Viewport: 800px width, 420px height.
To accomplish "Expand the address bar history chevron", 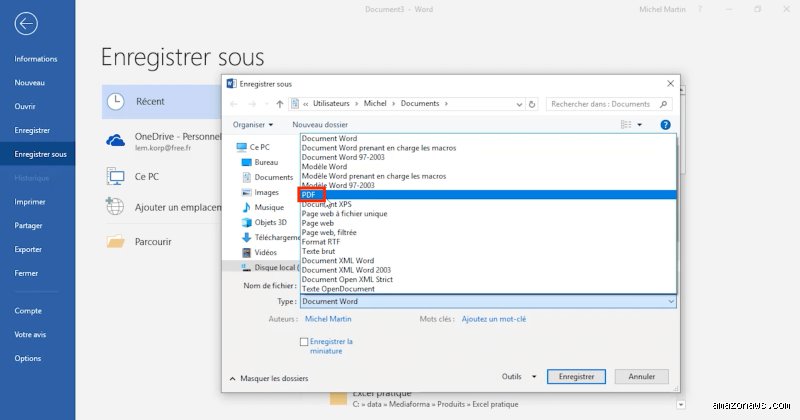I will pos(519,104).
